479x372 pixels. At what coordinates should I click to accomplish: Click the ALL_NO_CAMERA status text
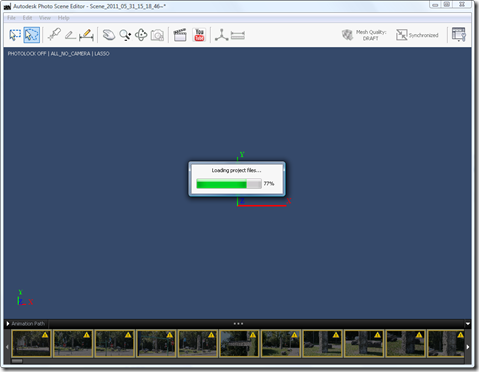(70, 54)
